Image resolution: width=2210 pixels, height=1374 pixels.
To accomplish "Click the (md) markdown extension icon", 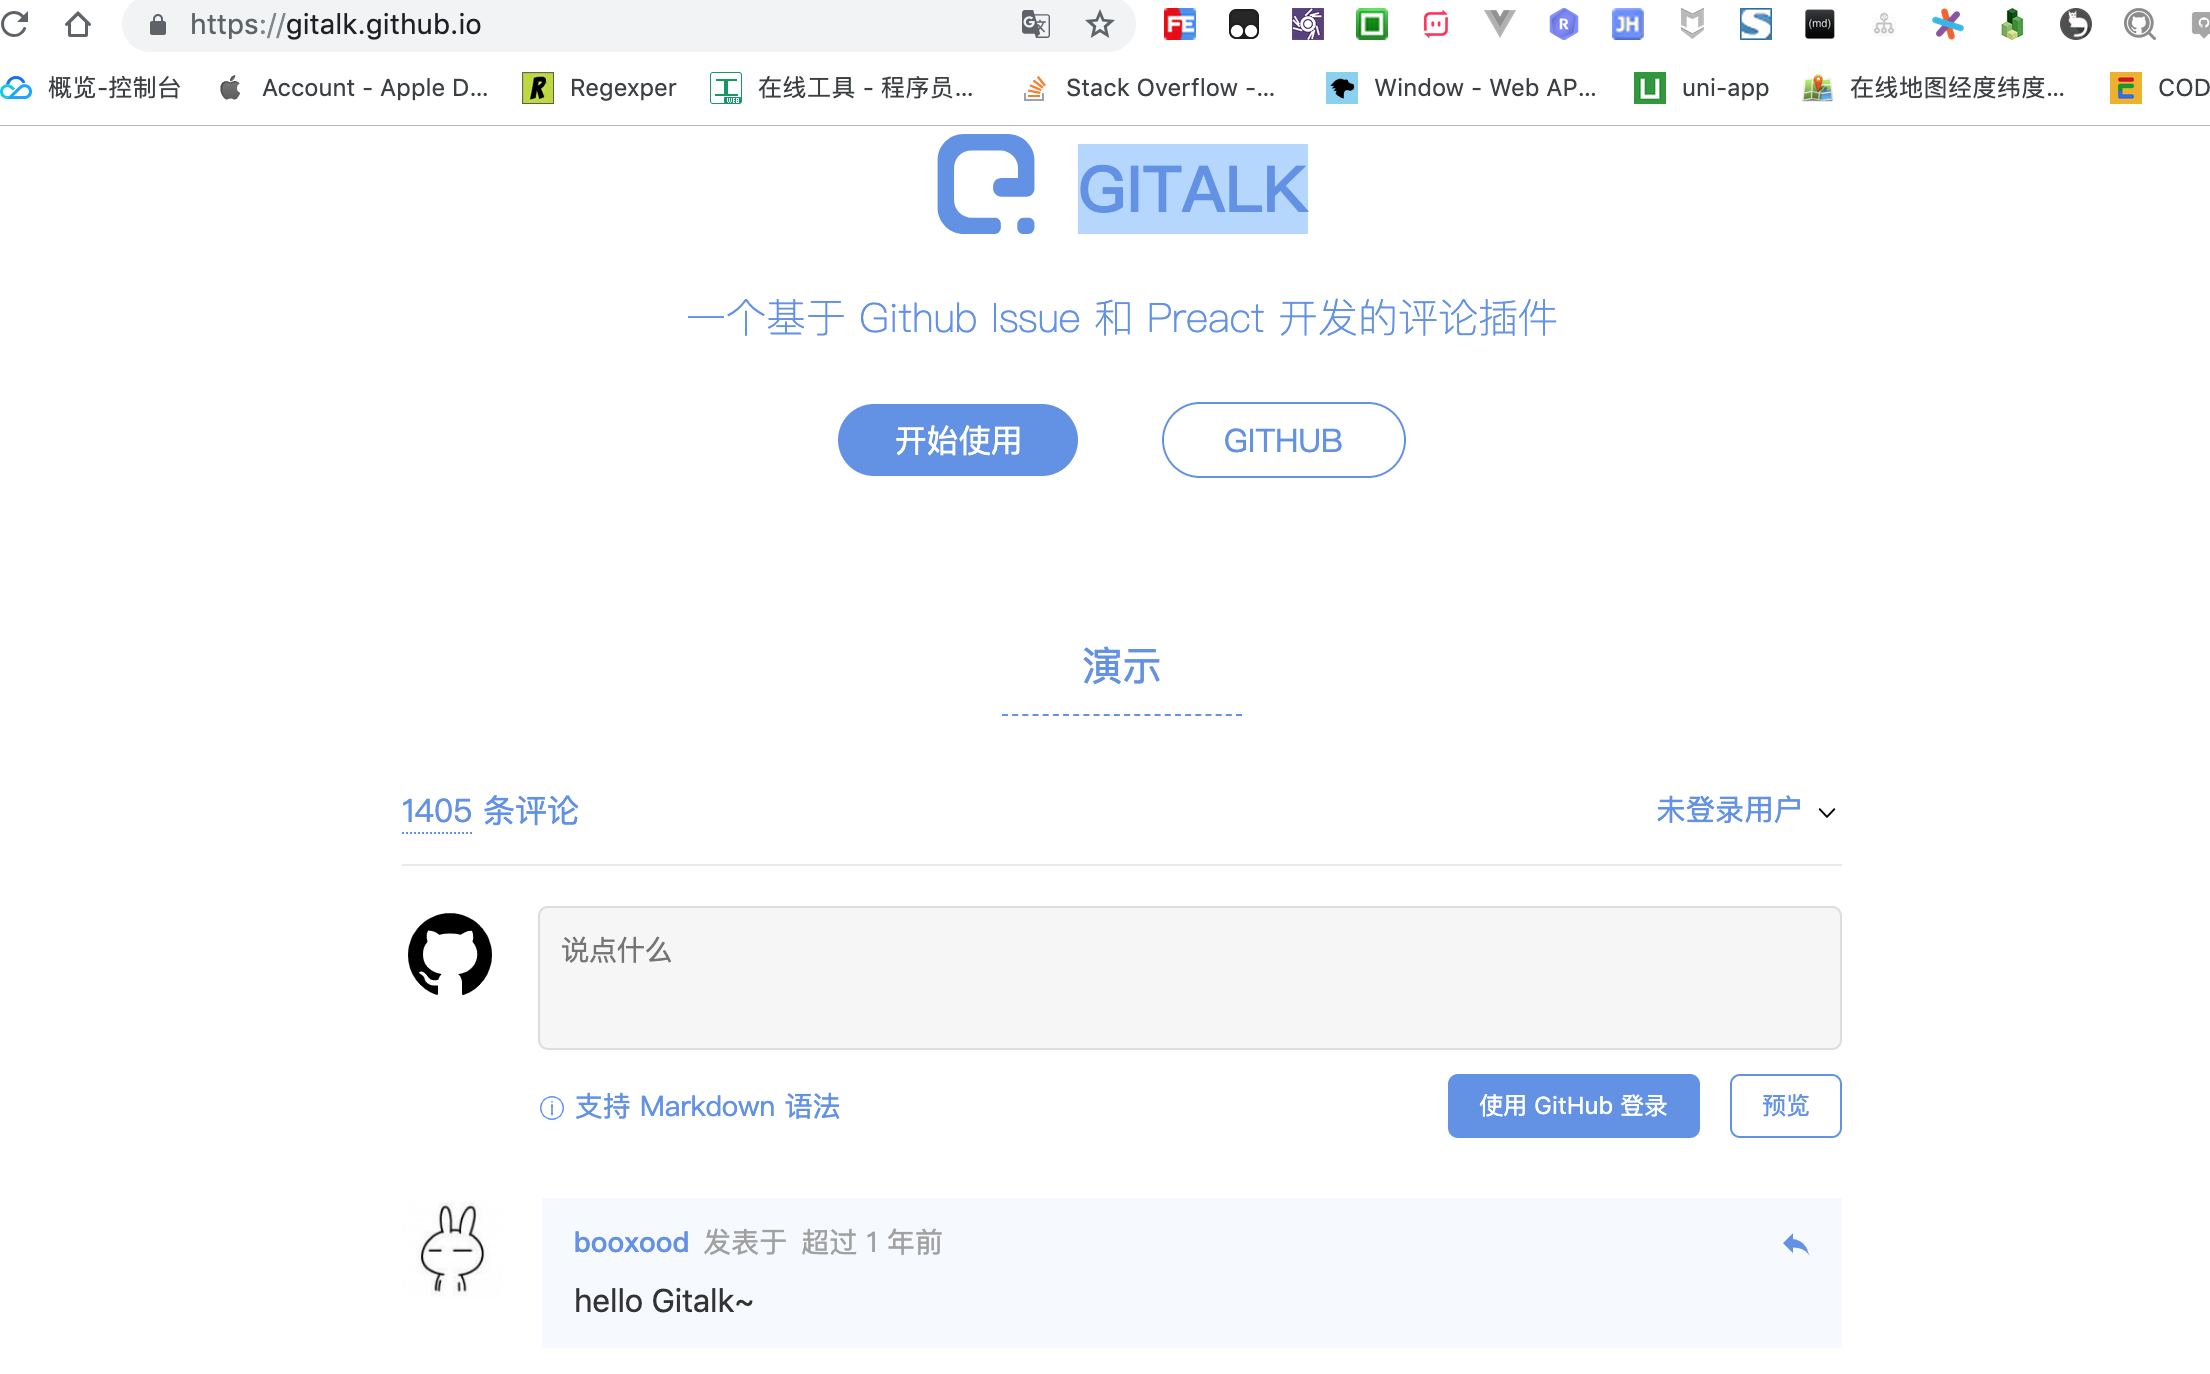I will 1819,24.
